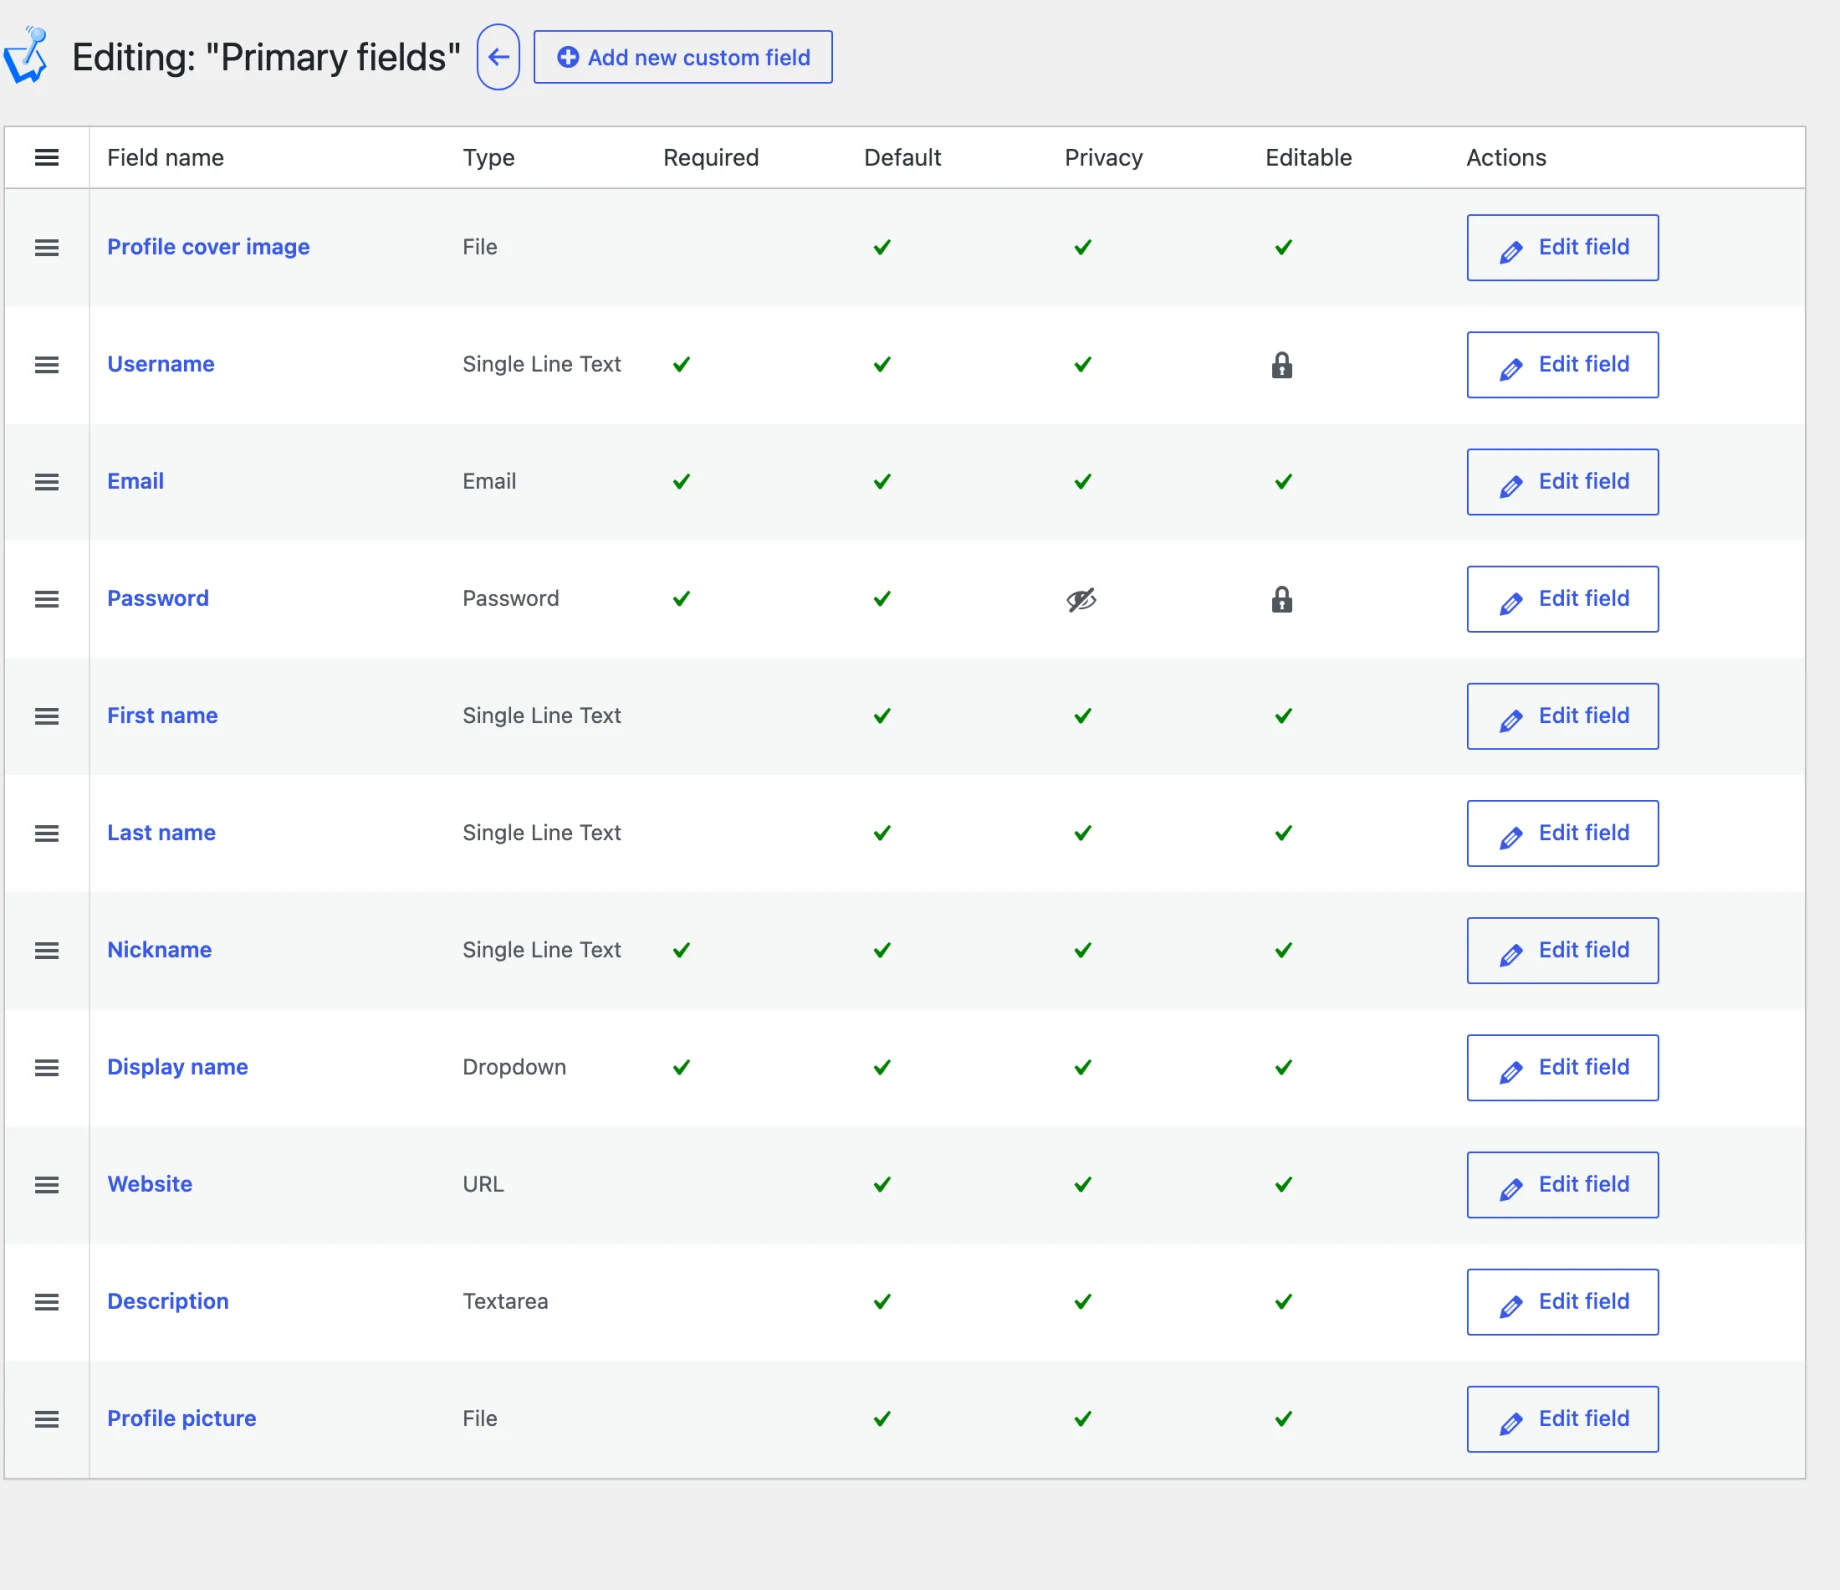This screenshot has height=1590, width=1840.
Task: Open the Profile picture field link
Action: 182,1418
